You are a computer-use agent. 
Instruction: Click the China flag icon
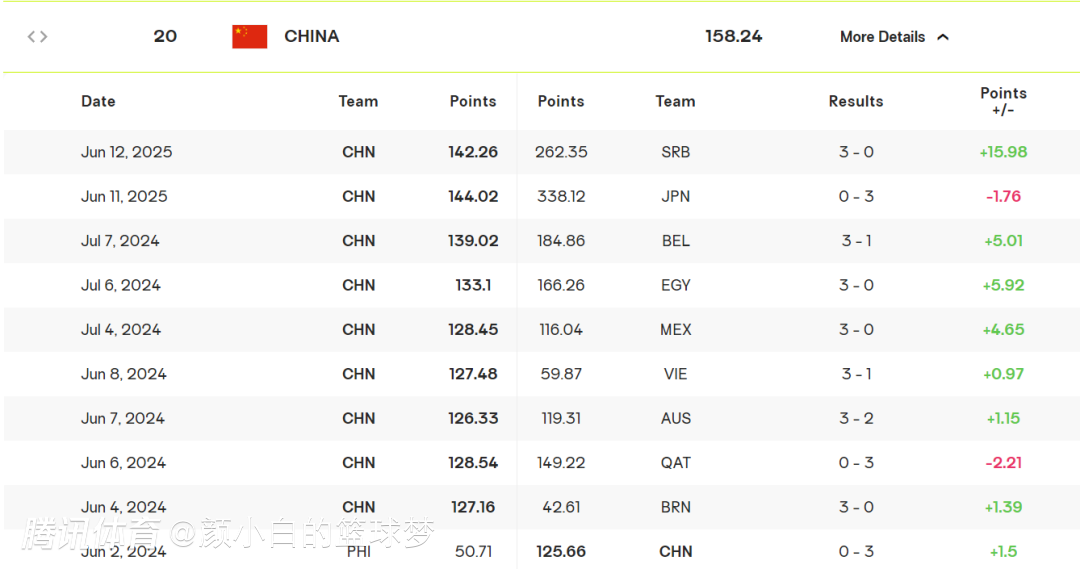(249, 37)
